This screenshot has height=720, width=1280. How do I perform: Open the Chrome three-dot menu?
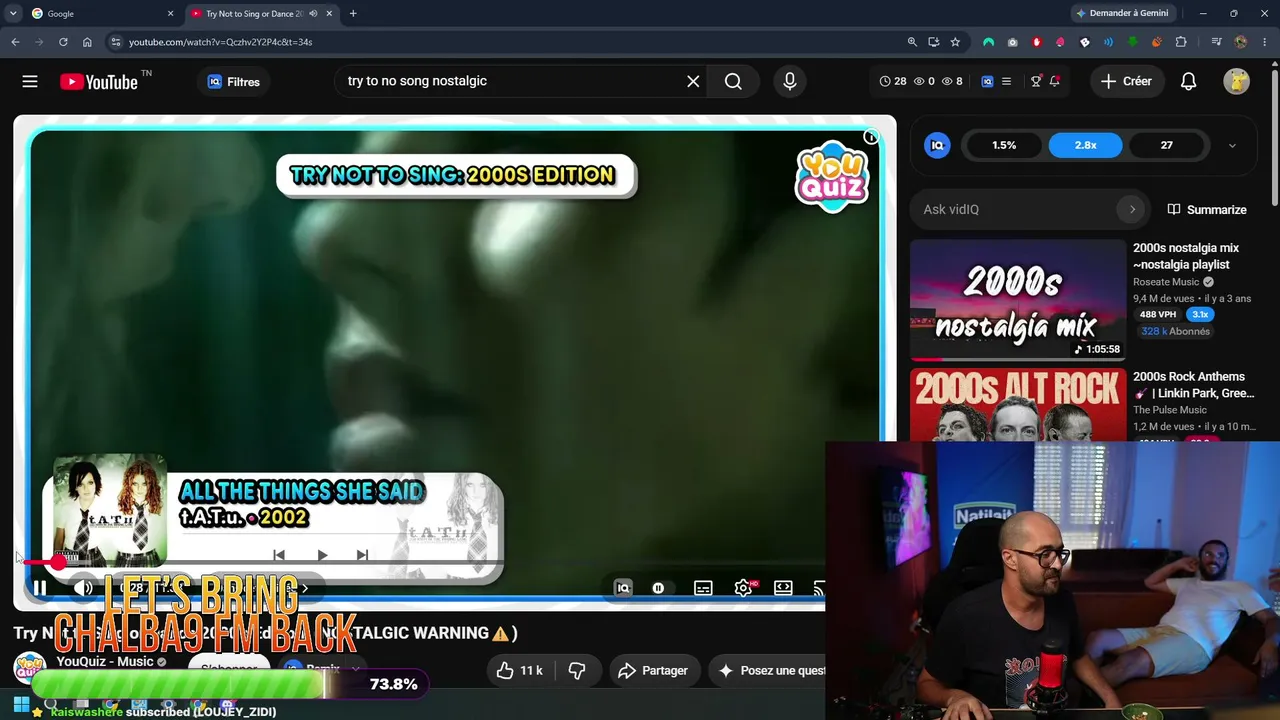1264,42
